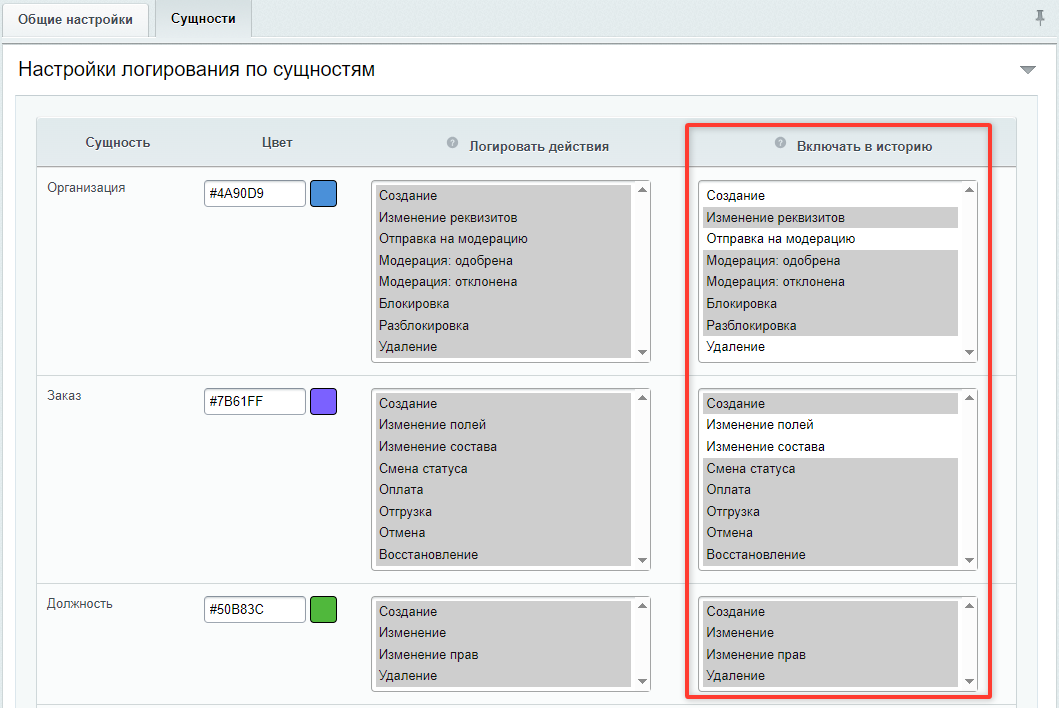Open the purple color swatch for Заказ
1059x708 pixels.
[324, 402]
